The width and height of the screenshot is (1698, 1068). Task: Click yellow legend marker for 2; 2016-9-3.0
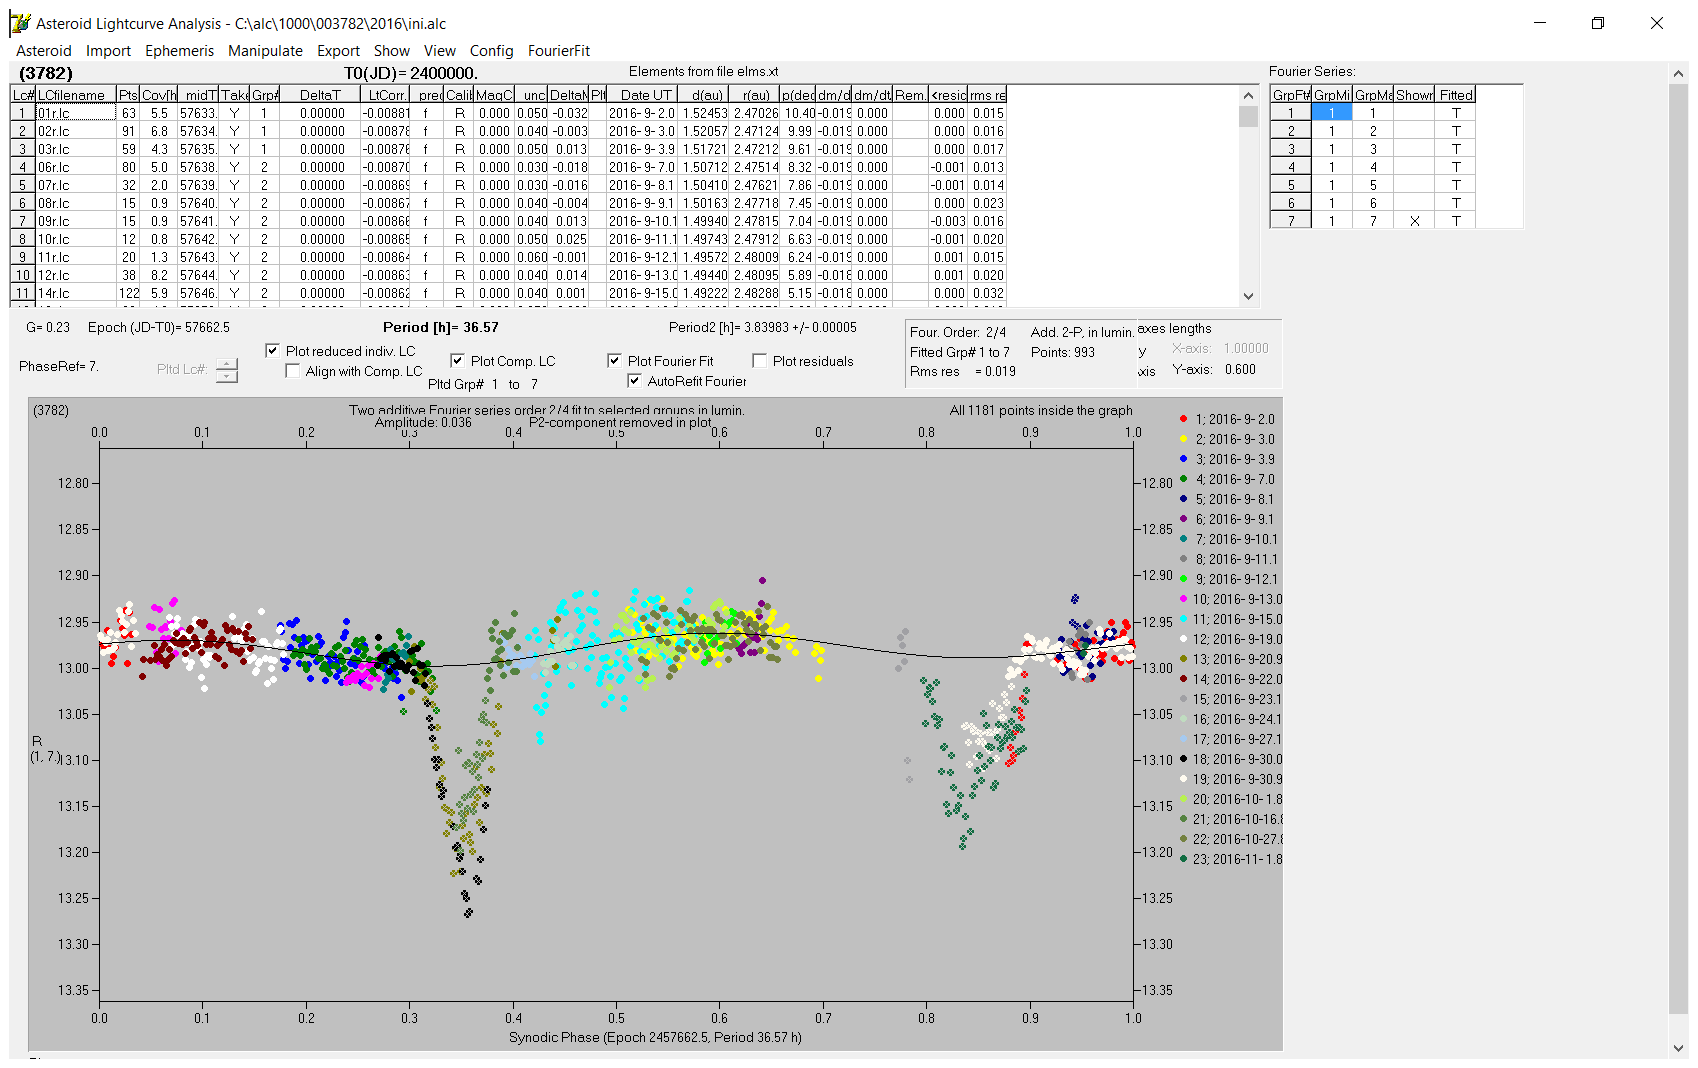[x=1183, y=439]
